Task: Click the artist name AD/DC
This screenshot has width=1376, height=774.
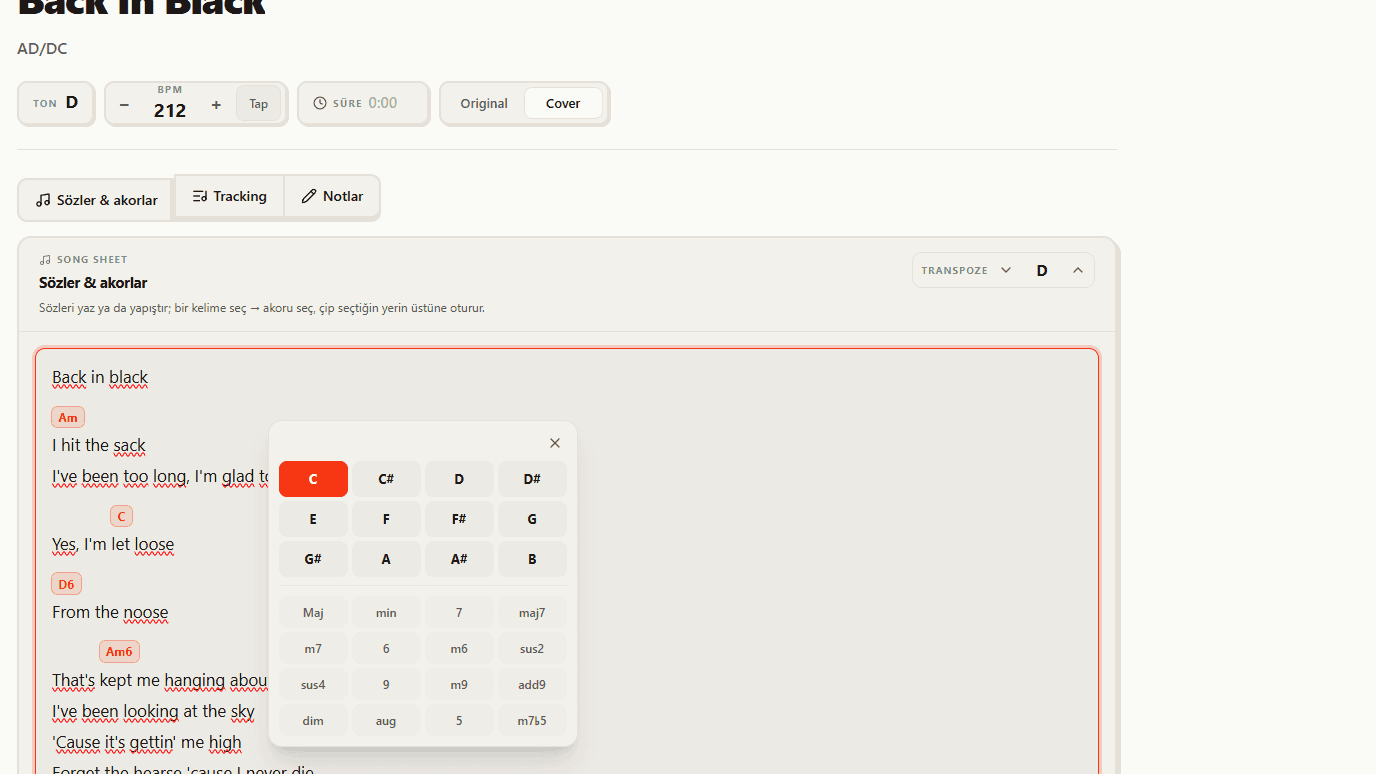Action: (x=42, y=48)
